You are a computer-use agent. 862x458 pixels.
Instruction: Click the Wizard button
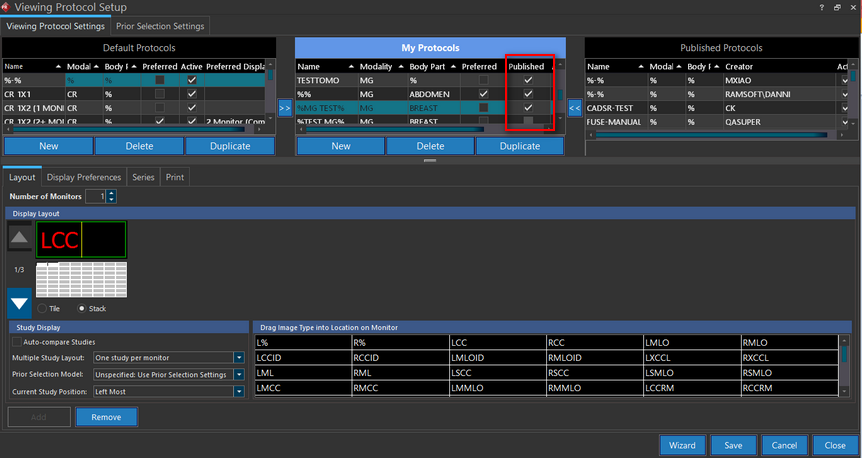(x=682, y=445)
